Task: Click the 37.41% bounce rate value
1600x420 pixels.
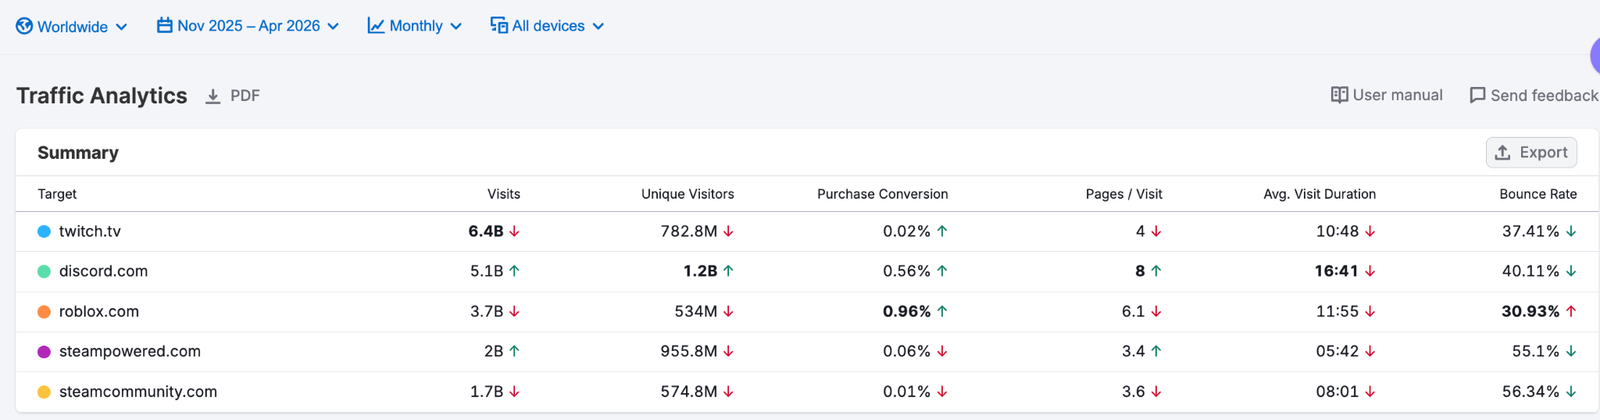Action: pos(1531,231)
